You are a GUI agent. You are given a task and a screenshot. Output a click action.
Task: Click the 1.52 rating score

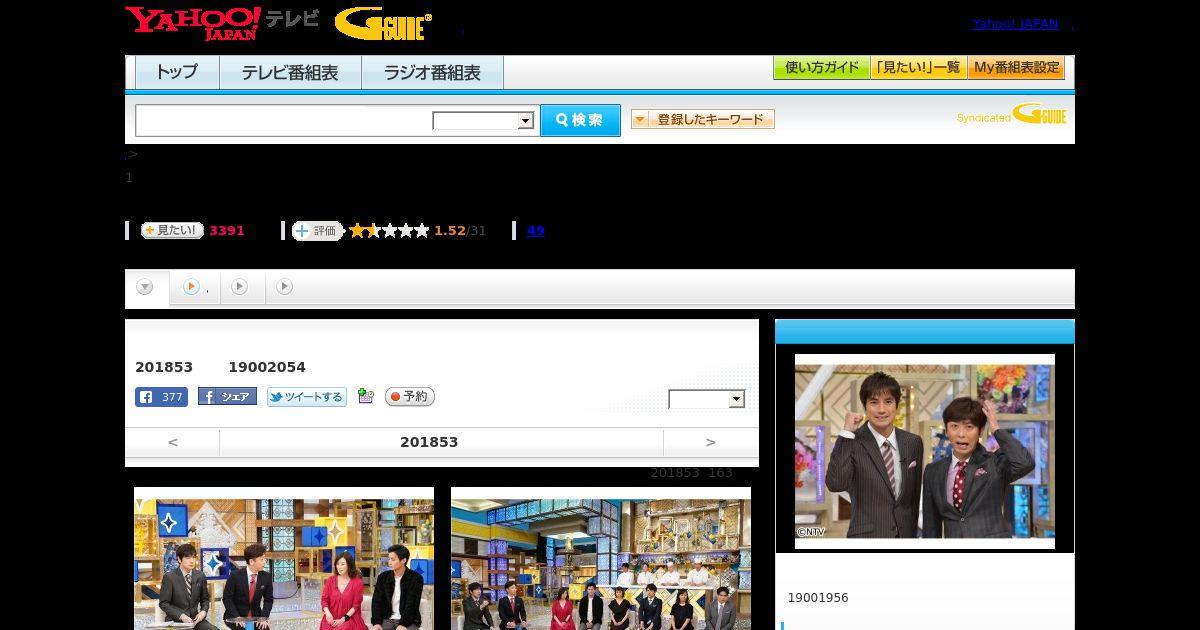pyautogui.click(x=450, y=231)
